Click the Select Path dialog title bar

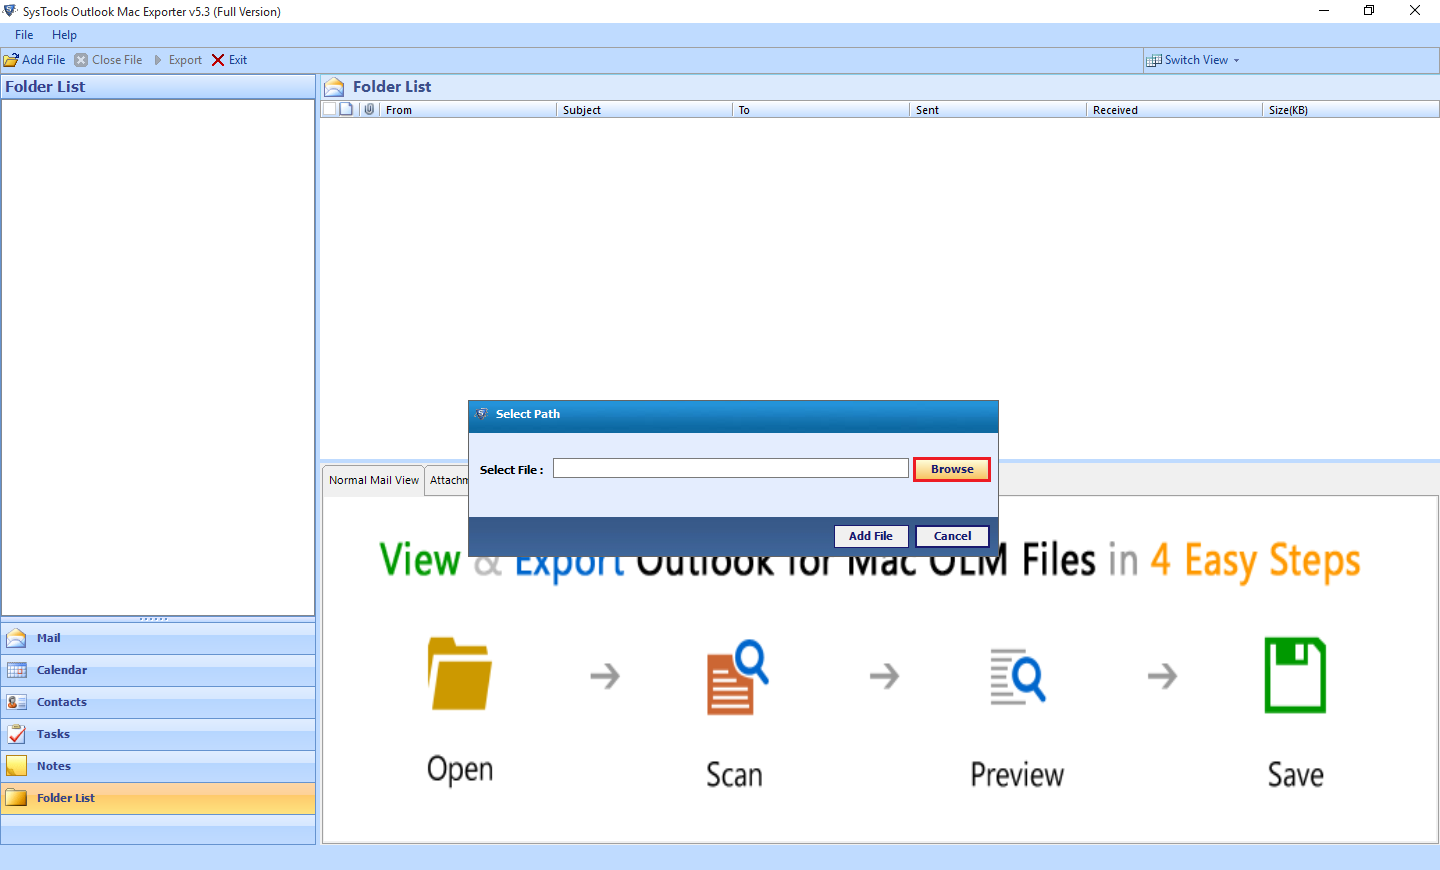[x=733, y=414]
